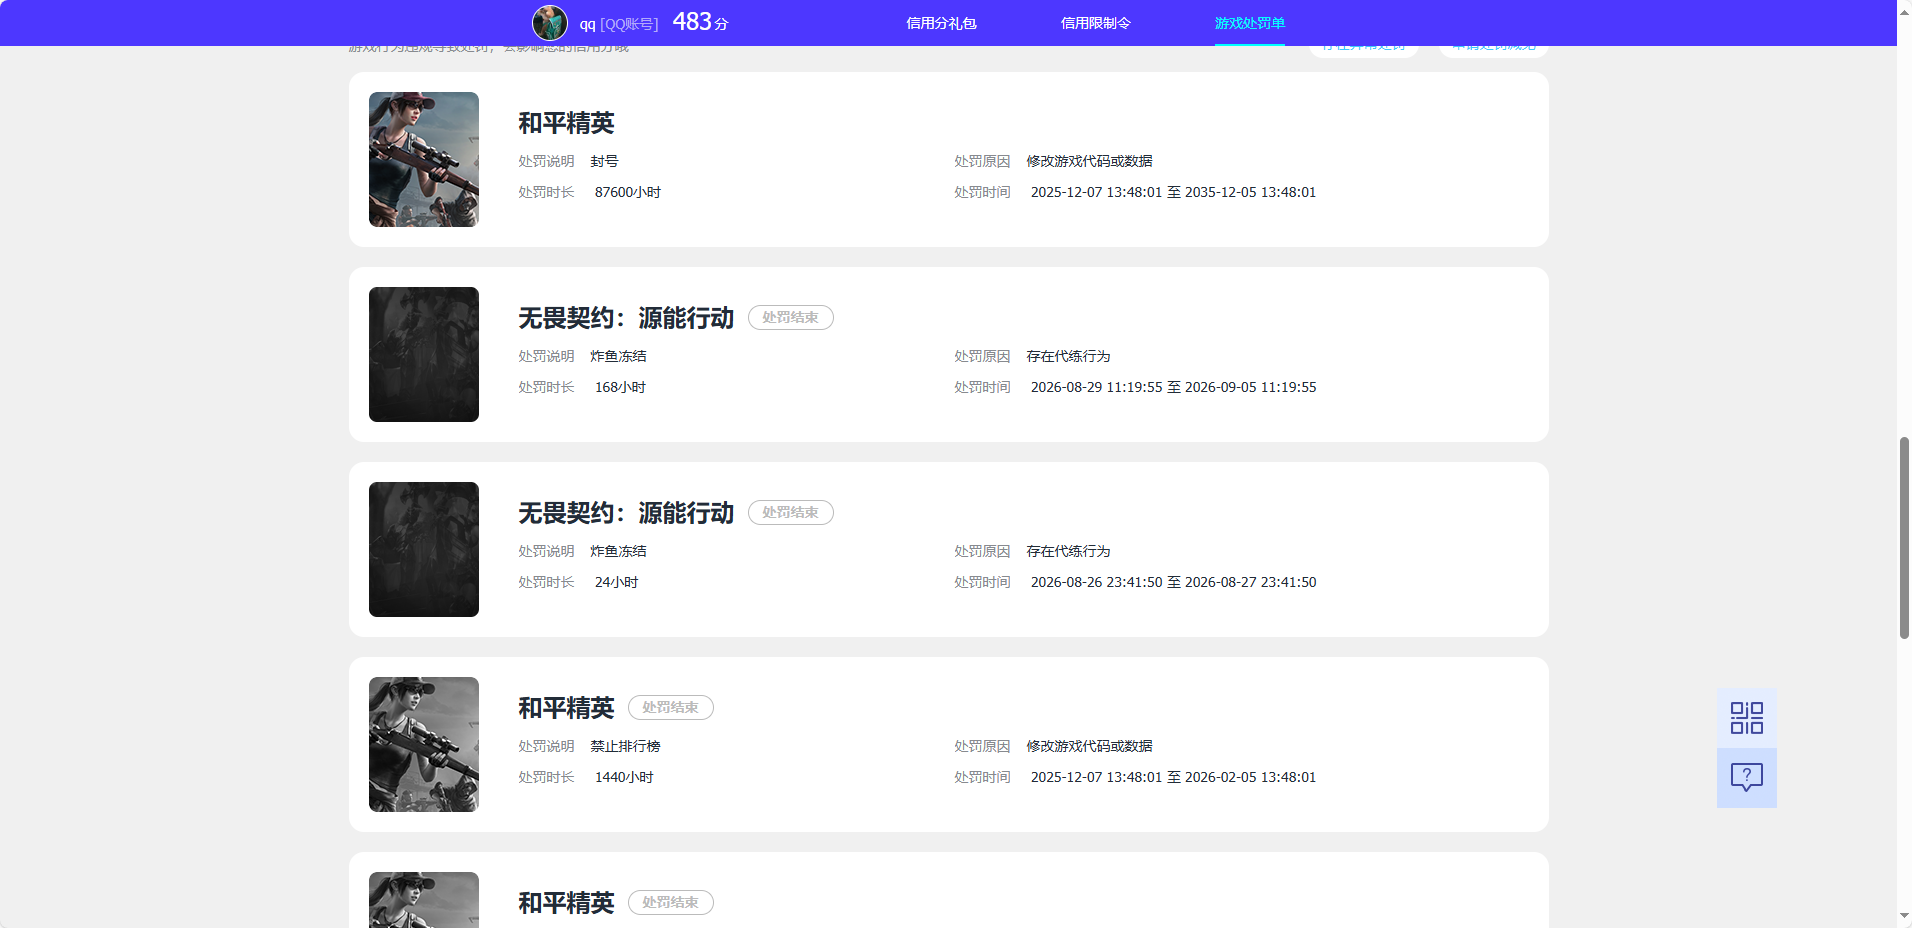Screen dimensions: 1912x928
Task: Click the 24小时 duration value
Action: [x=616, y=582]
